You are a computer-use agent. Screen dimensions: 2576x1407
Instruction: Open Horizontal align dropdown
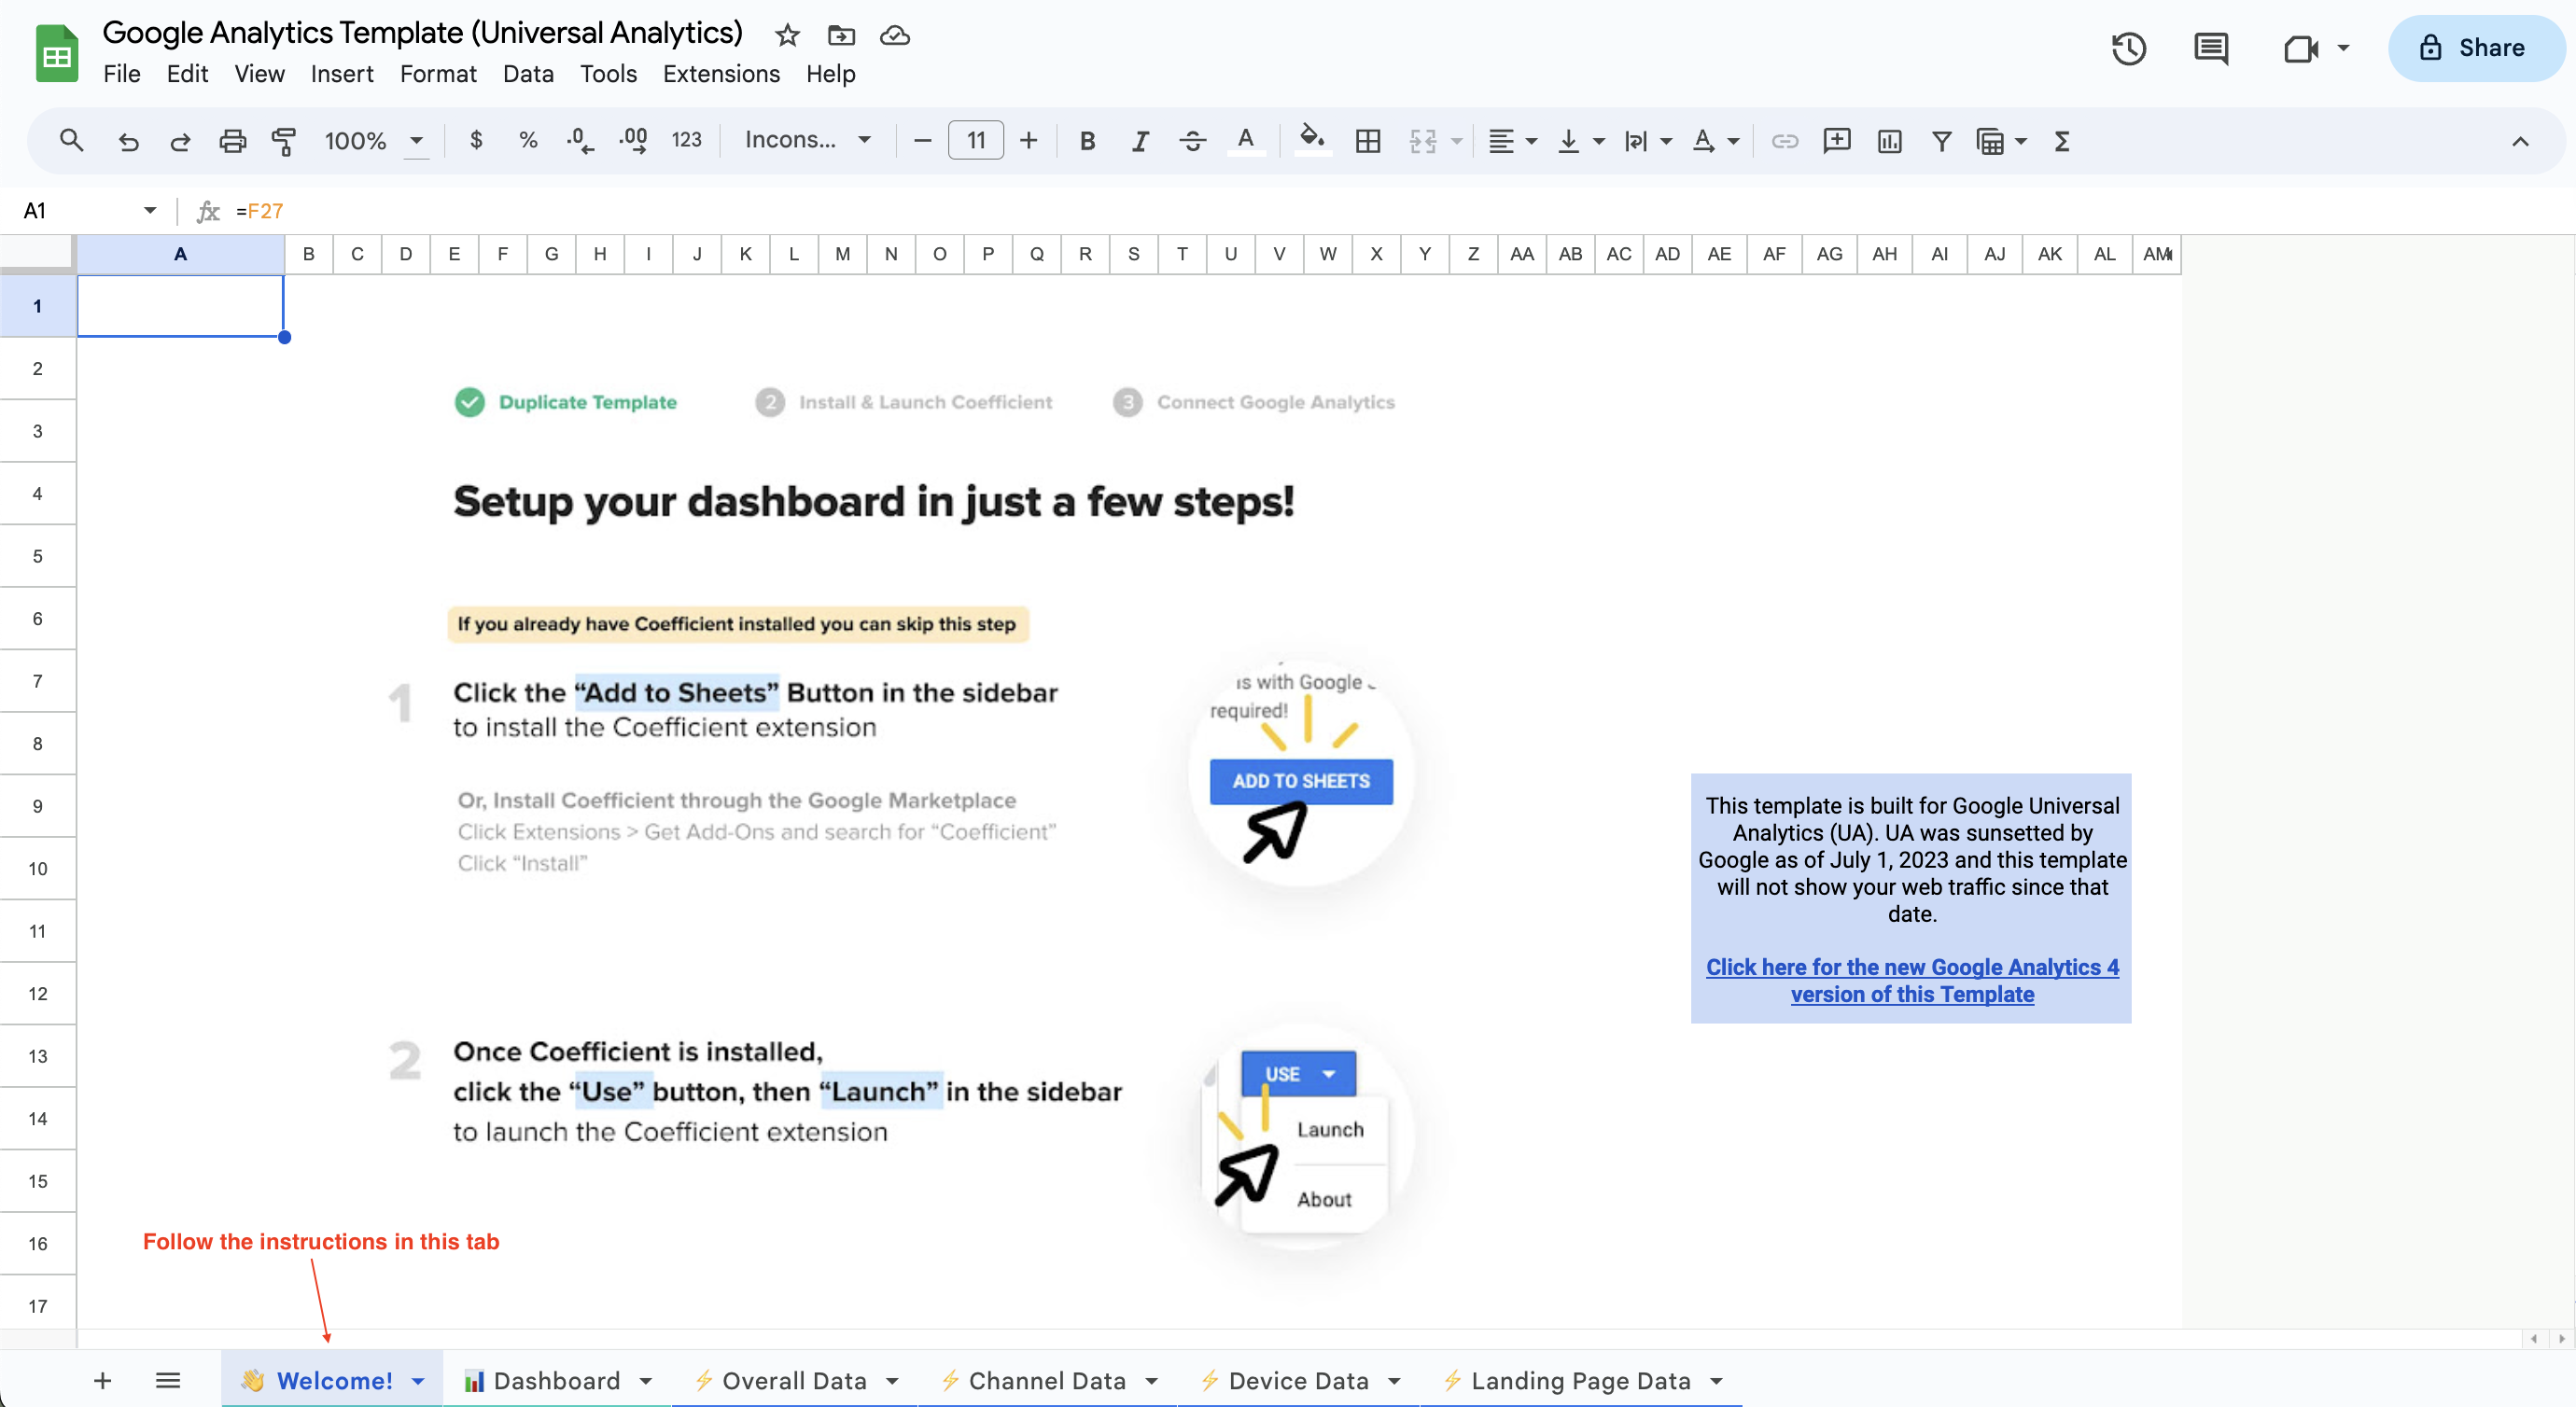point(1511,141)
